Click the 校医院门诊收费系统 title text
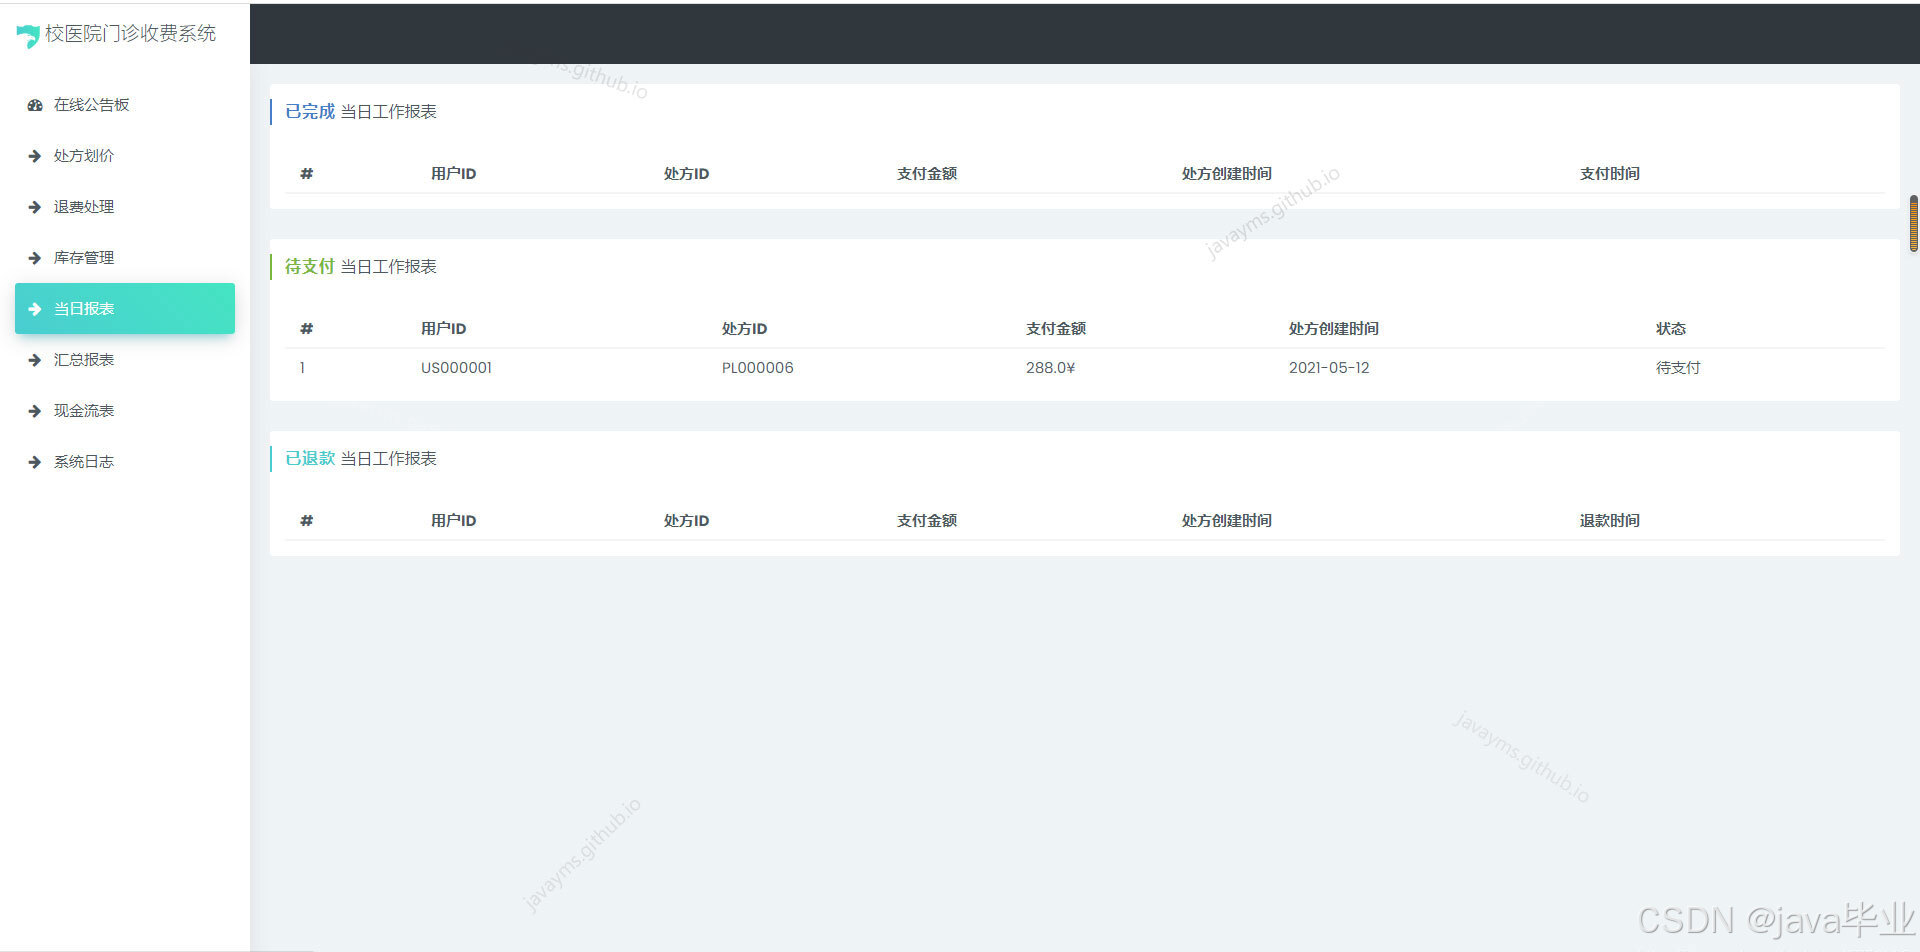 point(130,33)
